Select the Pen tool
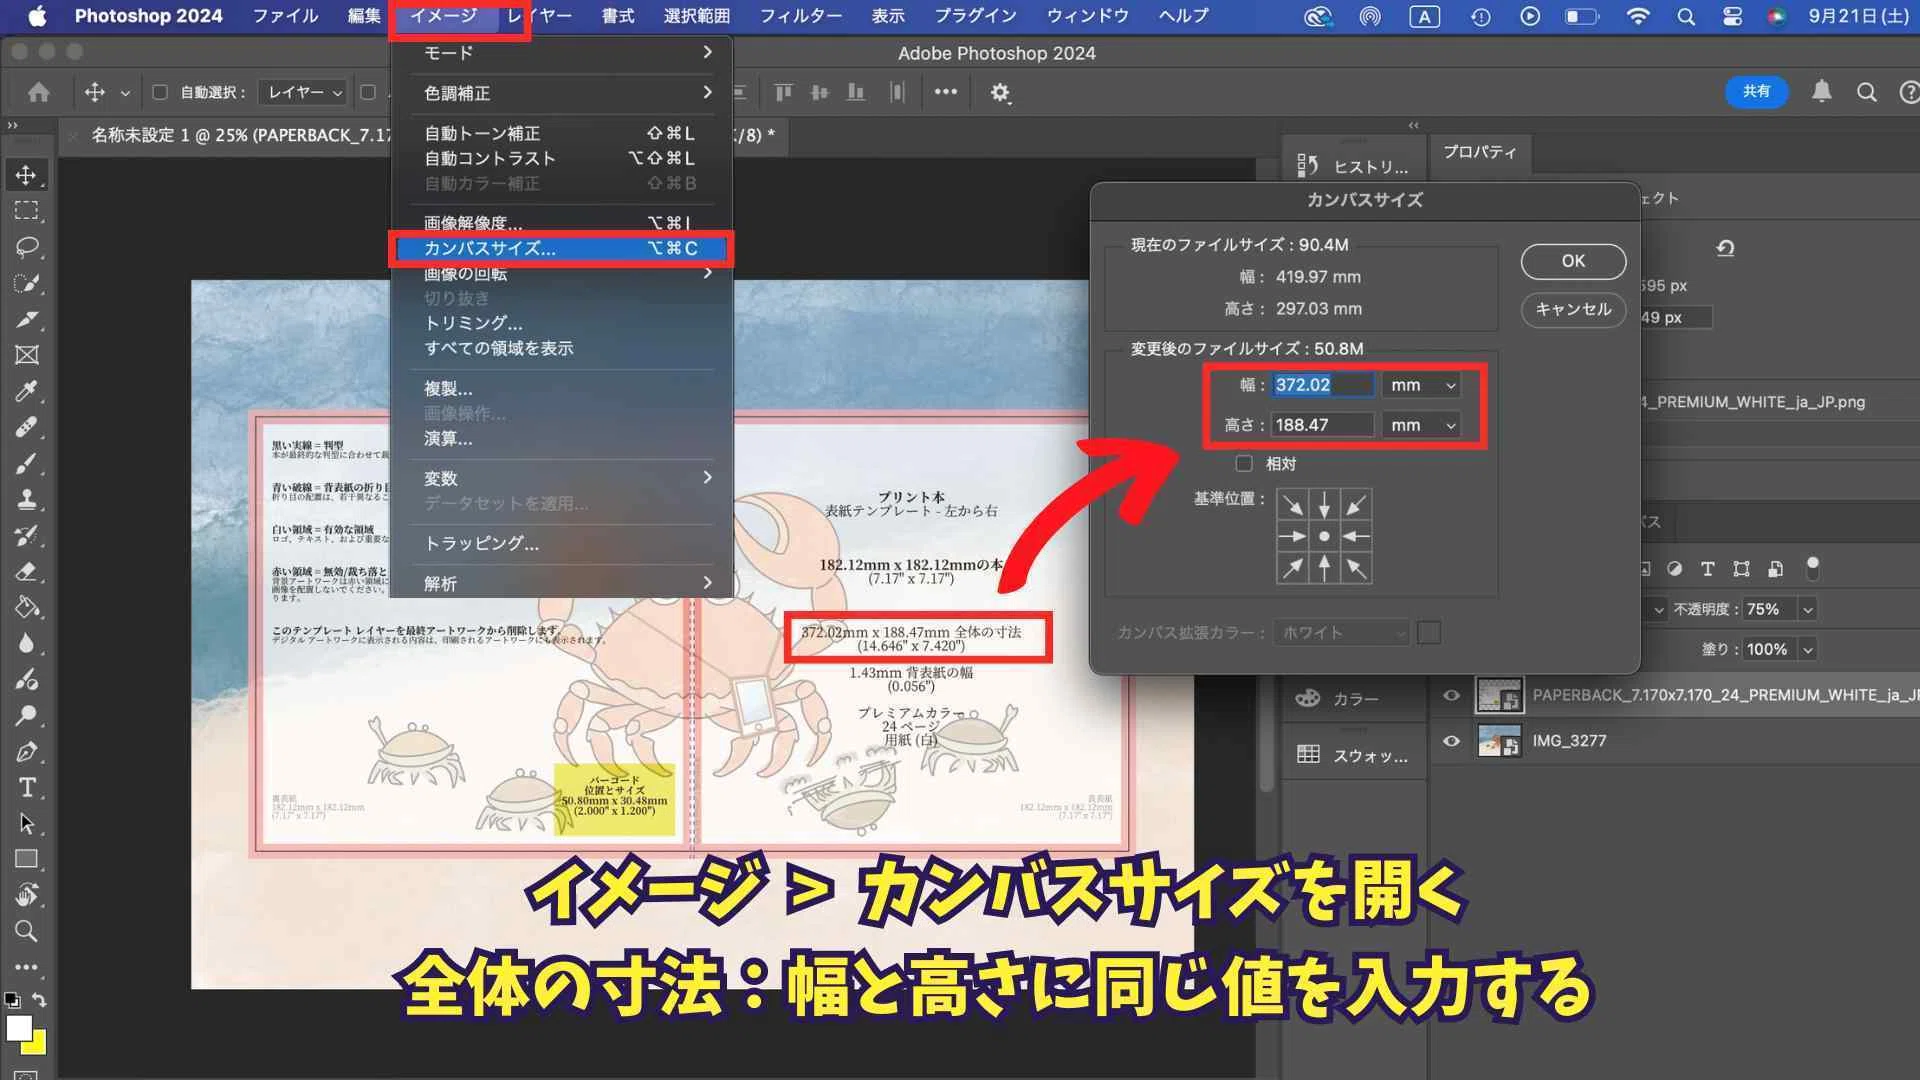 (26, 751)
